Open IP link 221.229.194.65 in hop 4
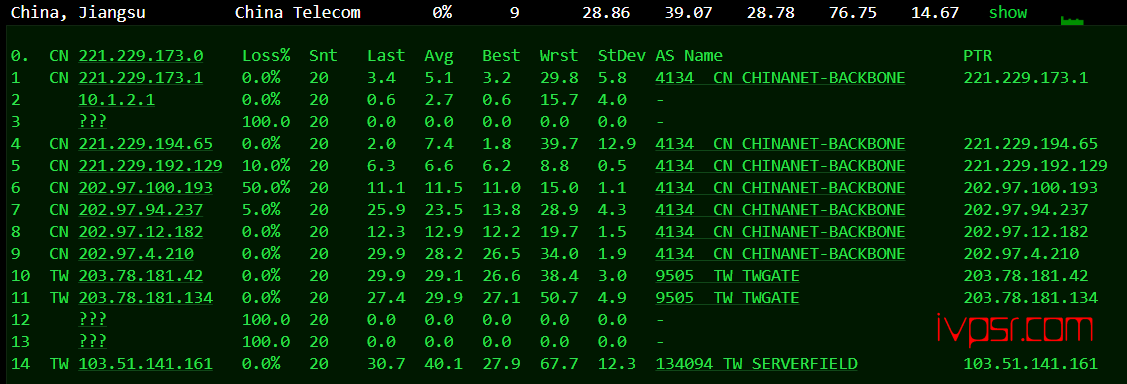Viewport: 1127px width, 384px height. 146,144
